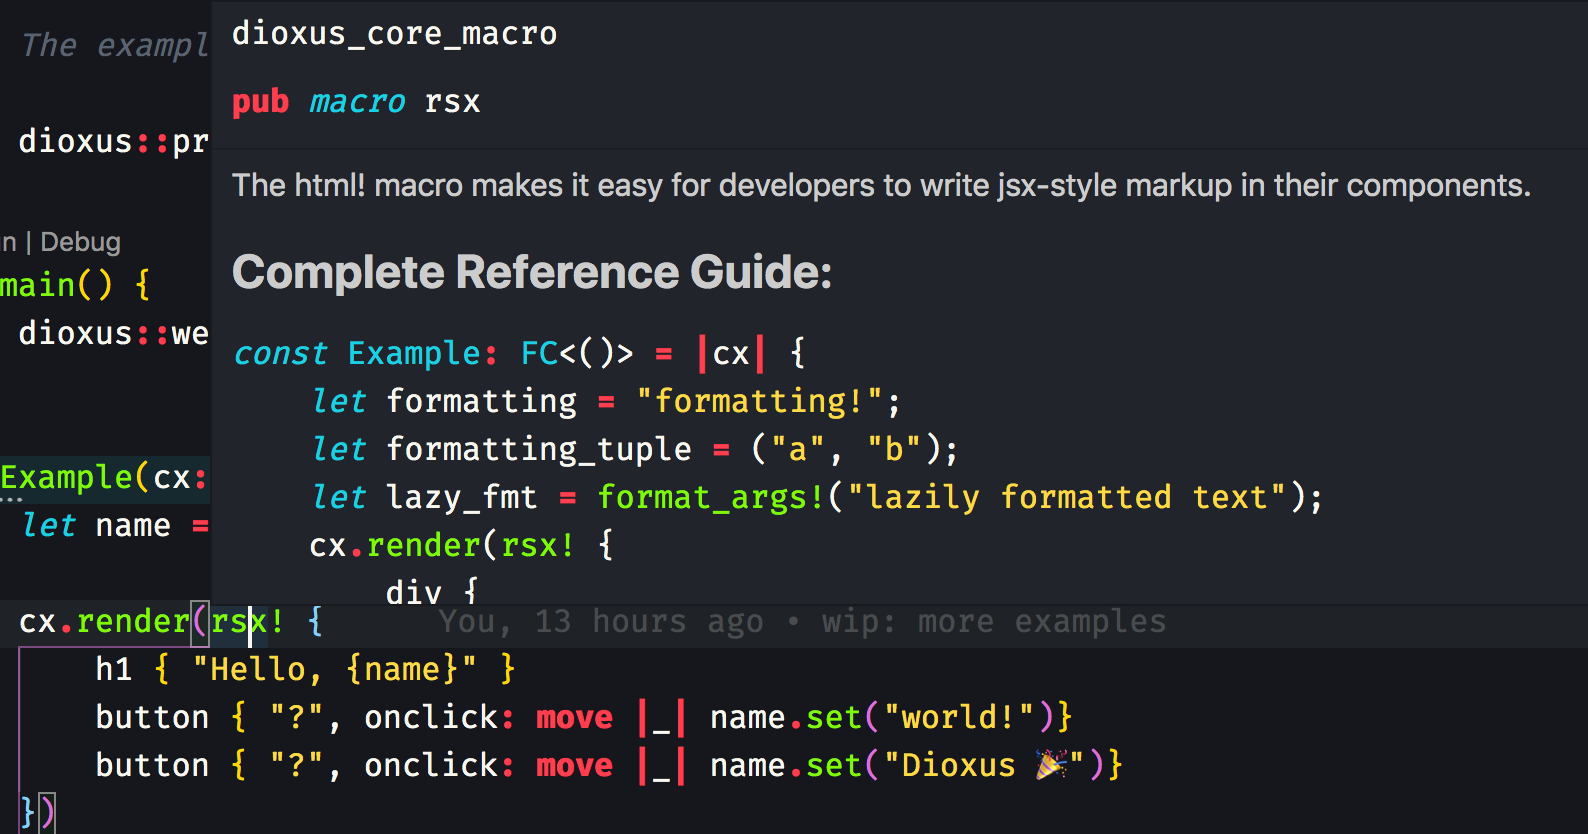Click 'Example(cx:' function signature in editor
Image resolution: width=1588 pixels, height=834 pixels.
pos(104,477)
